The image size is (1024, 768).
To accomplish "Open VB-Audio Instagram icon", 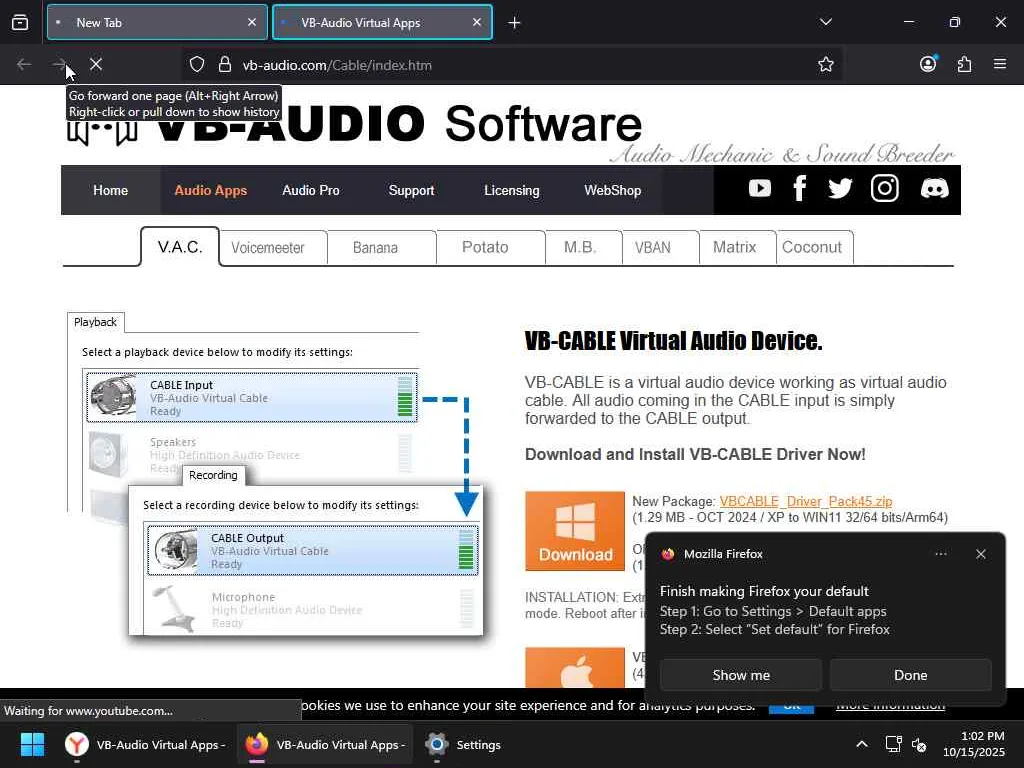I will pyautogui.click(x=885, y=189).
